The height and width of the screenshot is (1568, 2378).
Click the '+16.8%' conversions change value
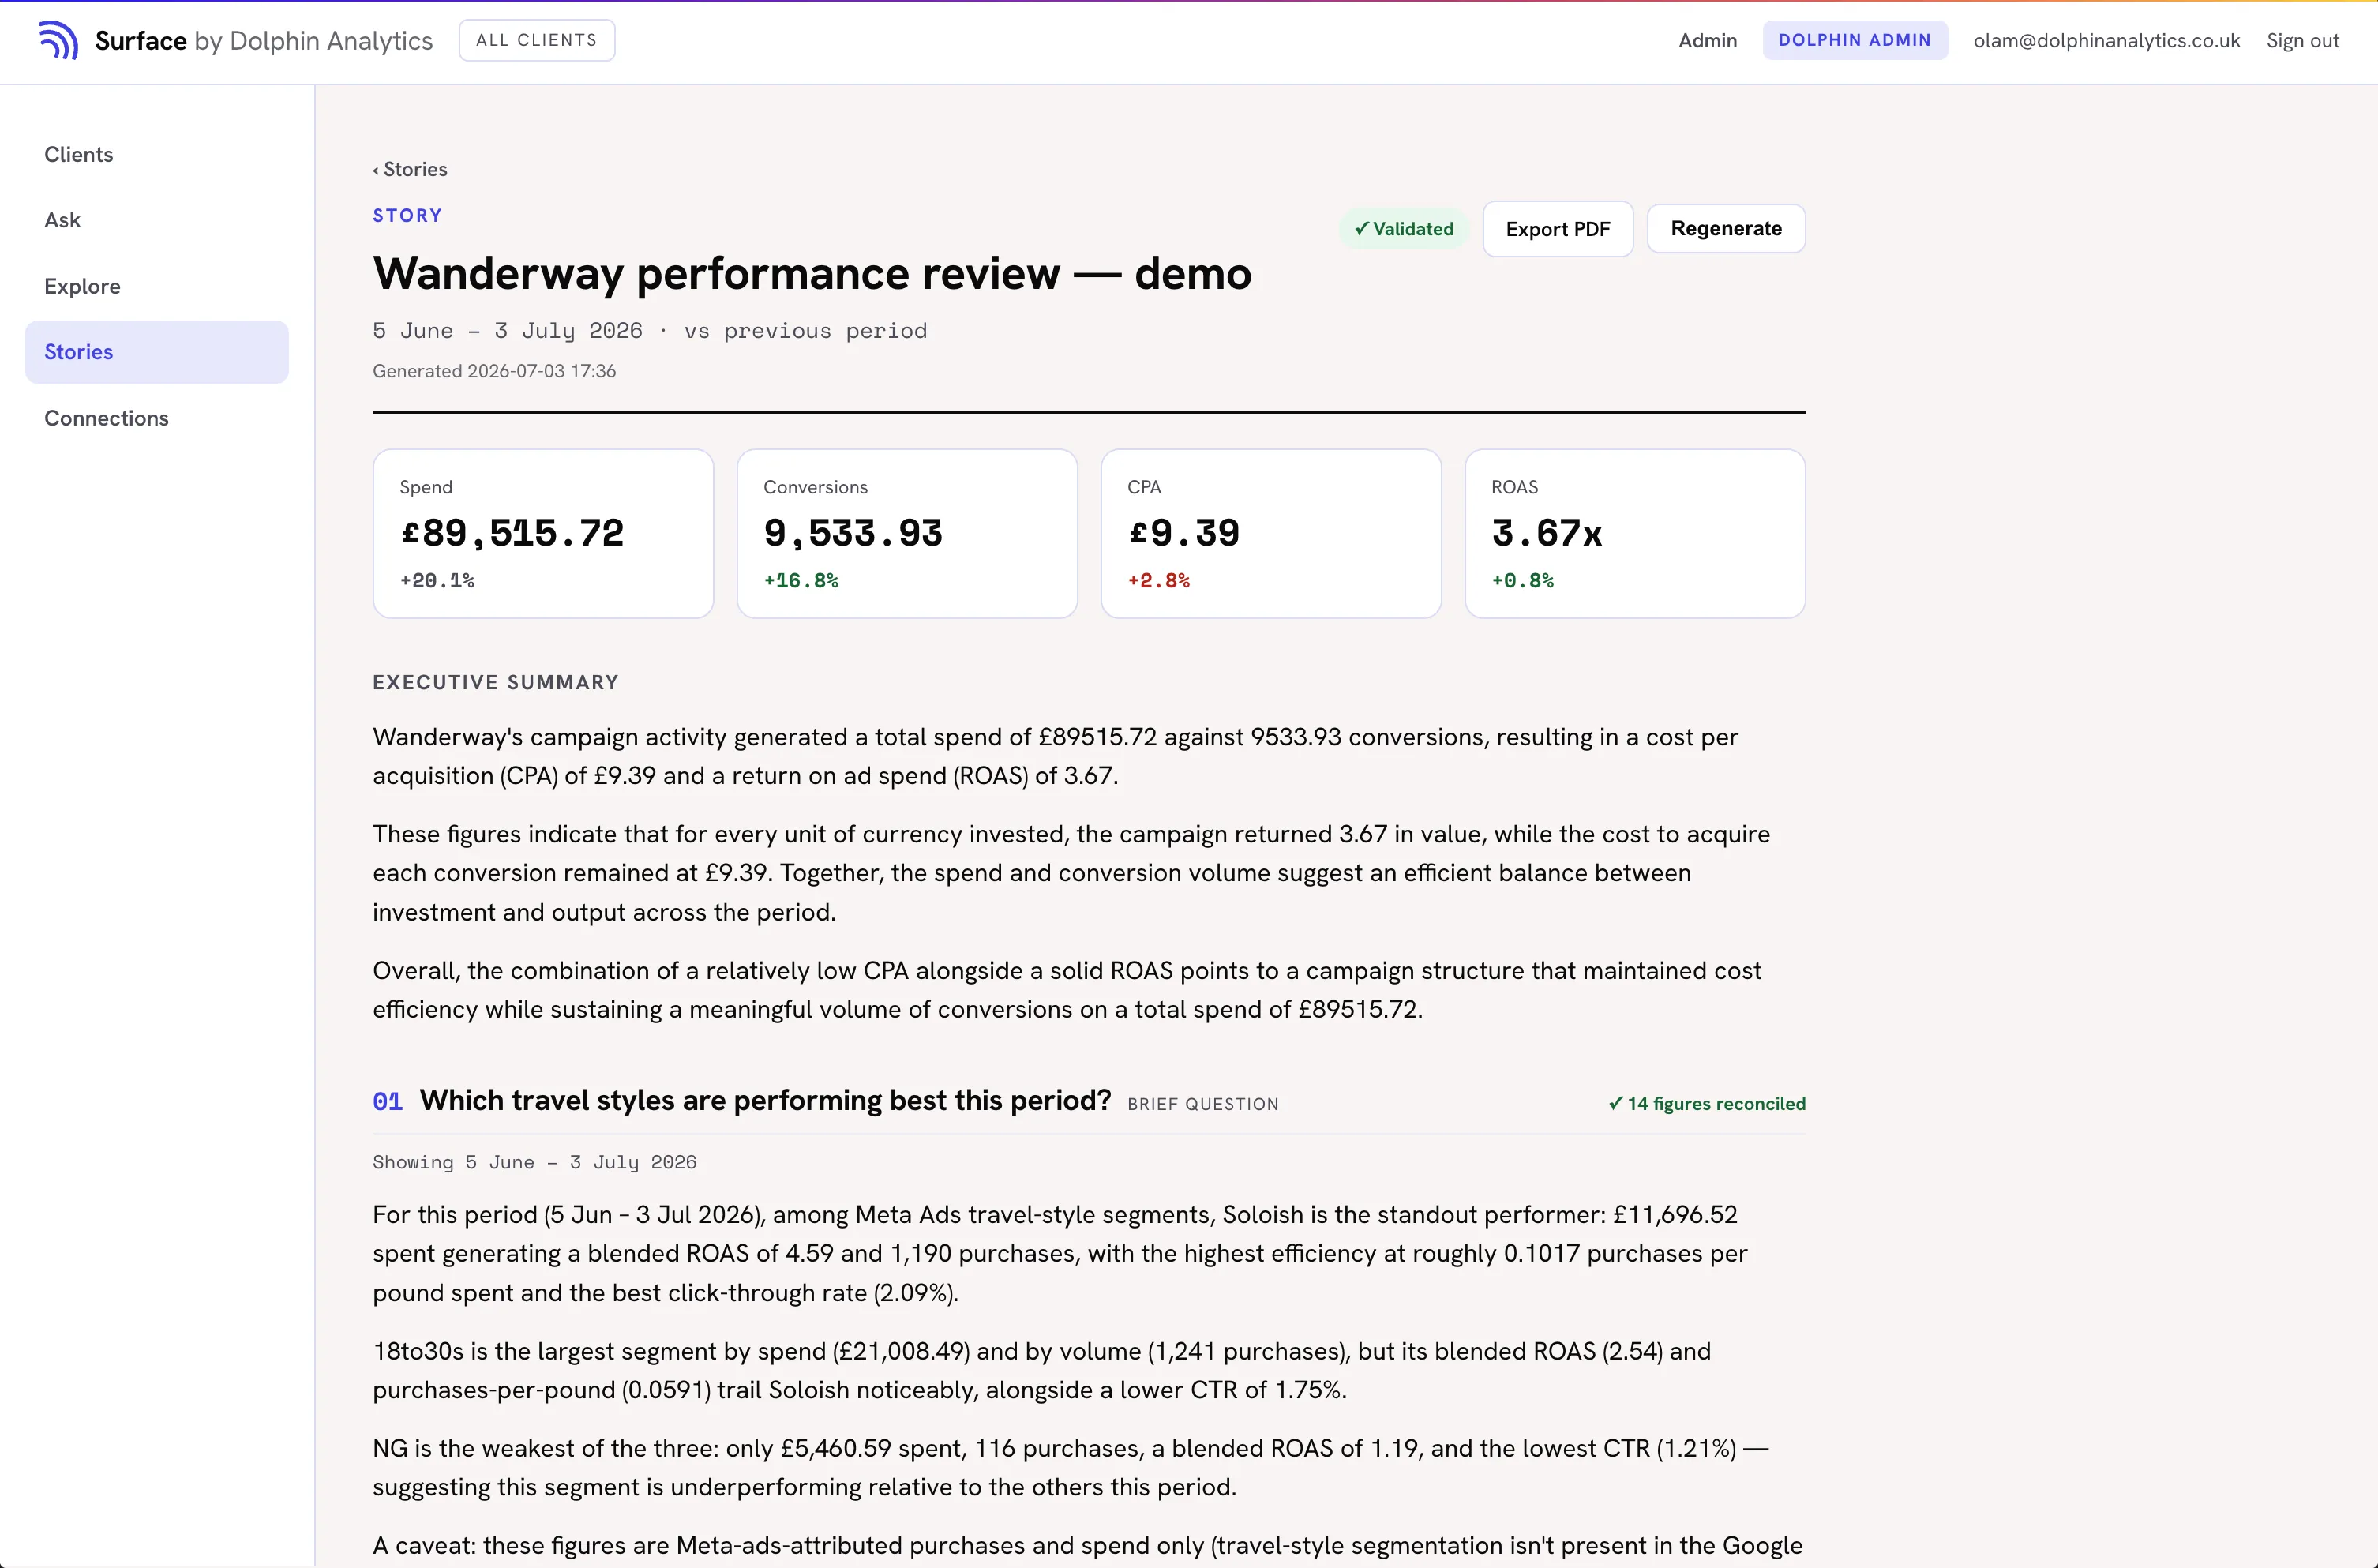tap(801, 580)
